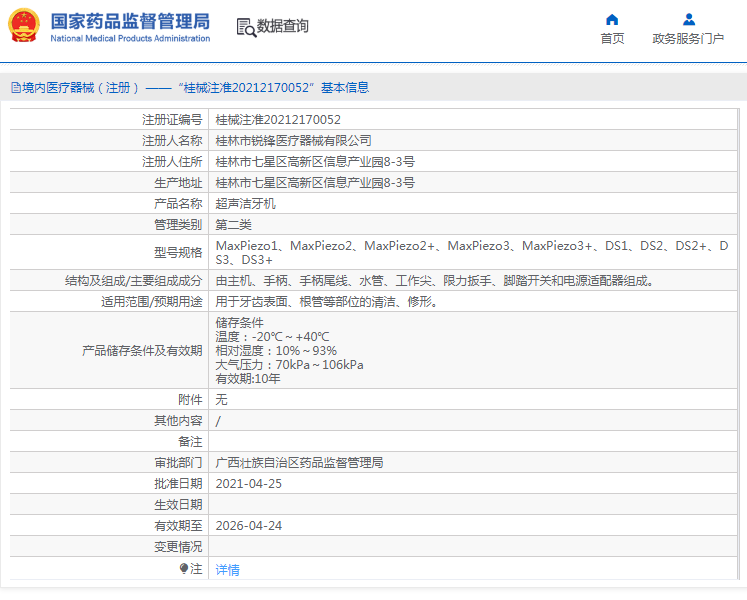Click product name 超声洁牙机
The width and height of the screenshot is (747, 600).
pyautogui.click(x=245, y=203)
